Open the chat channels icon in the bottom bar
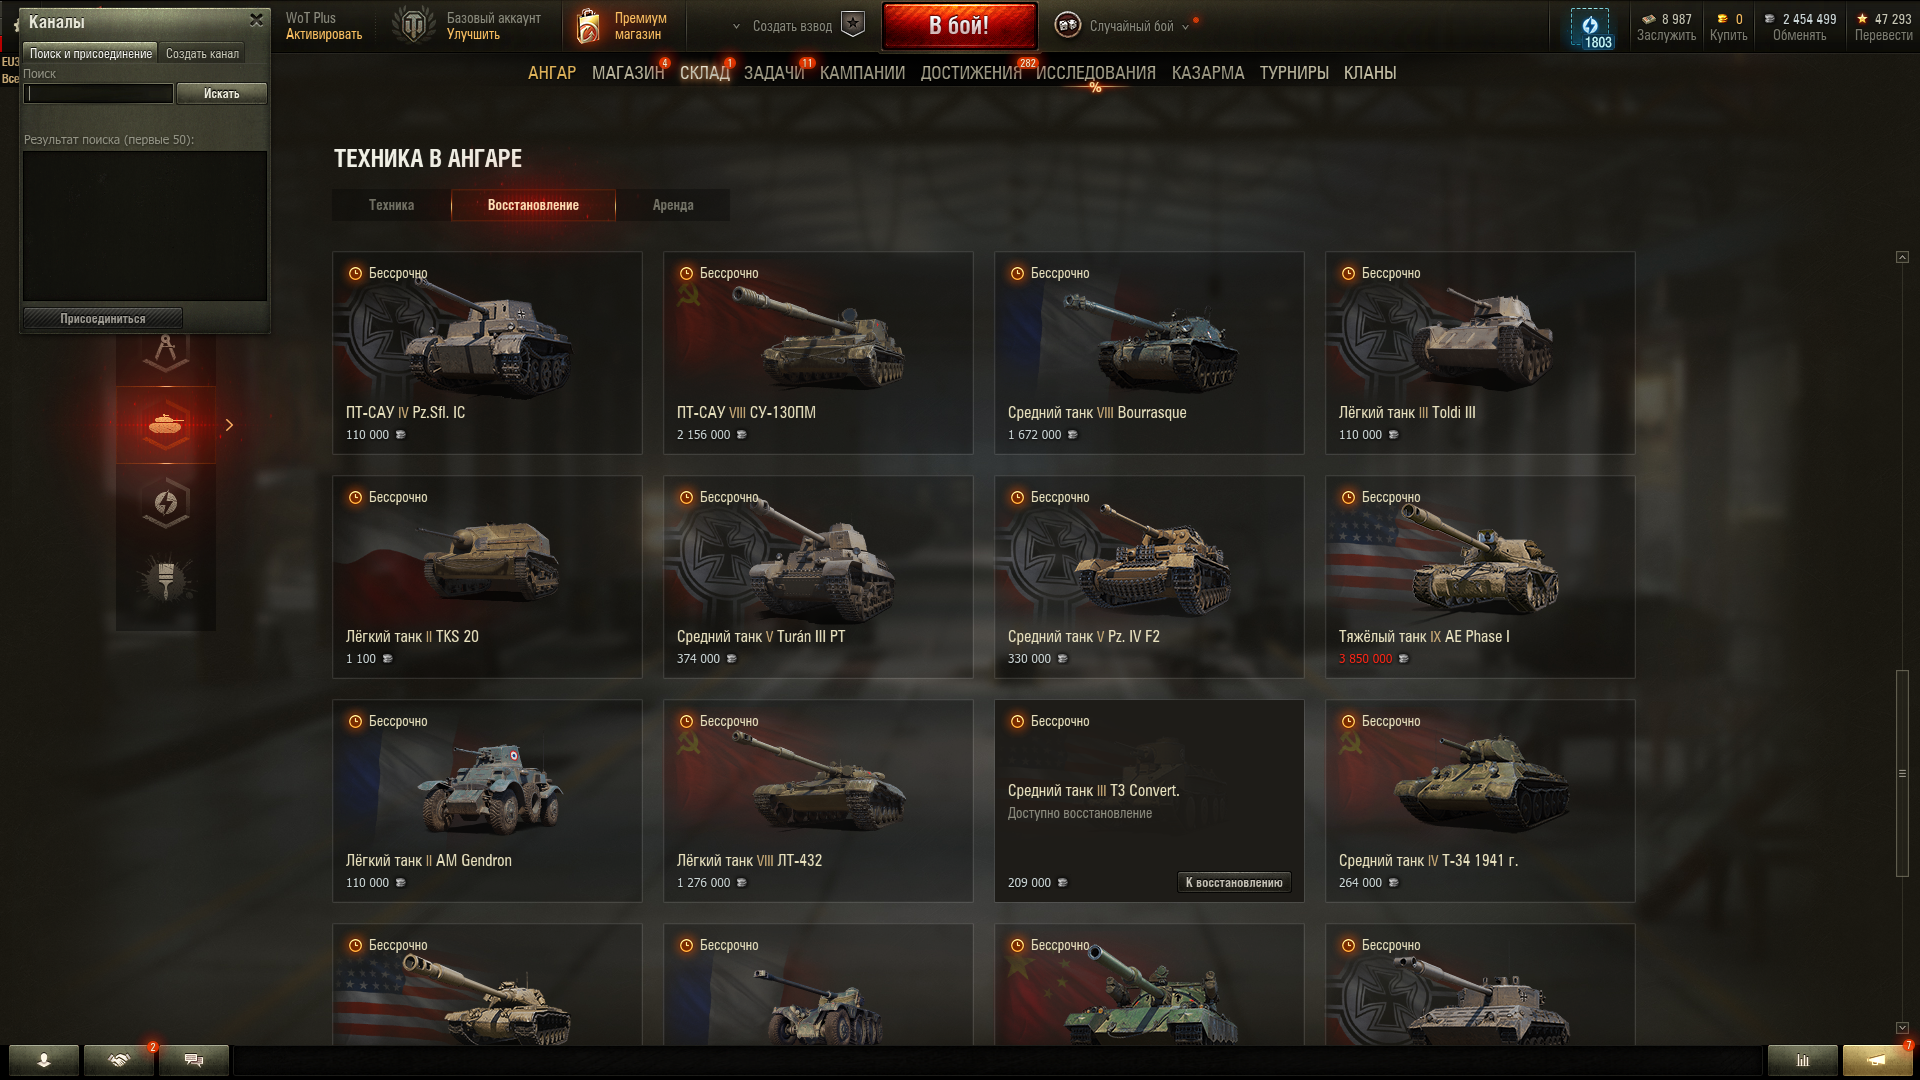Image resolution: width=1920 pixels, height=1080 pixels. coord(194,1060)
